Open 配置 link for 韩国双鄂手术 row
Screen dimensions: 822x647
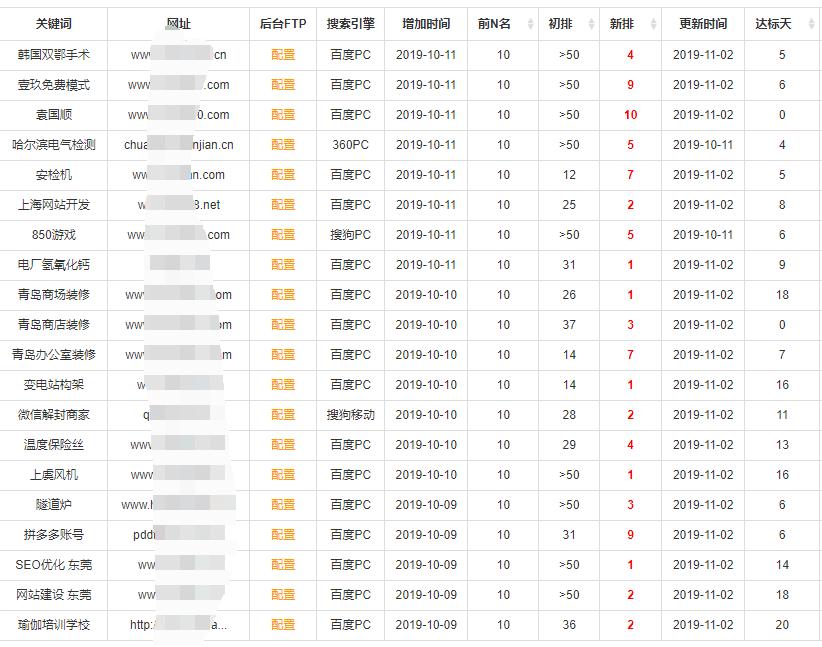click(283, 55)
